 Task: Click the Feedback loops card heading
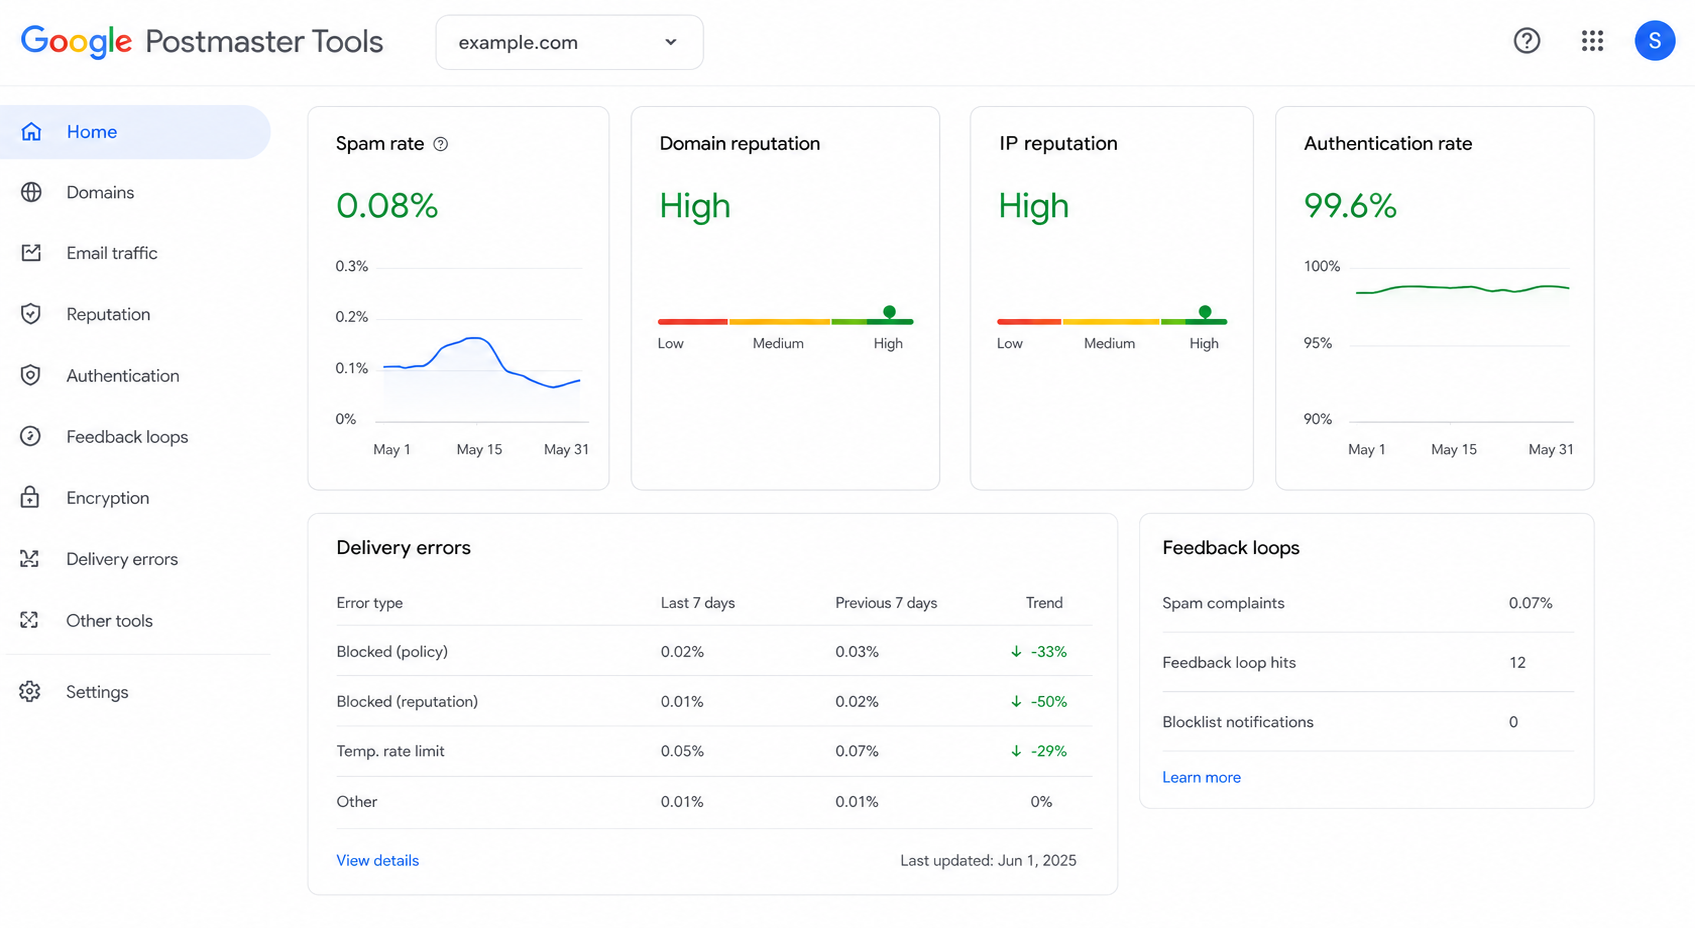pos(1231,548)
